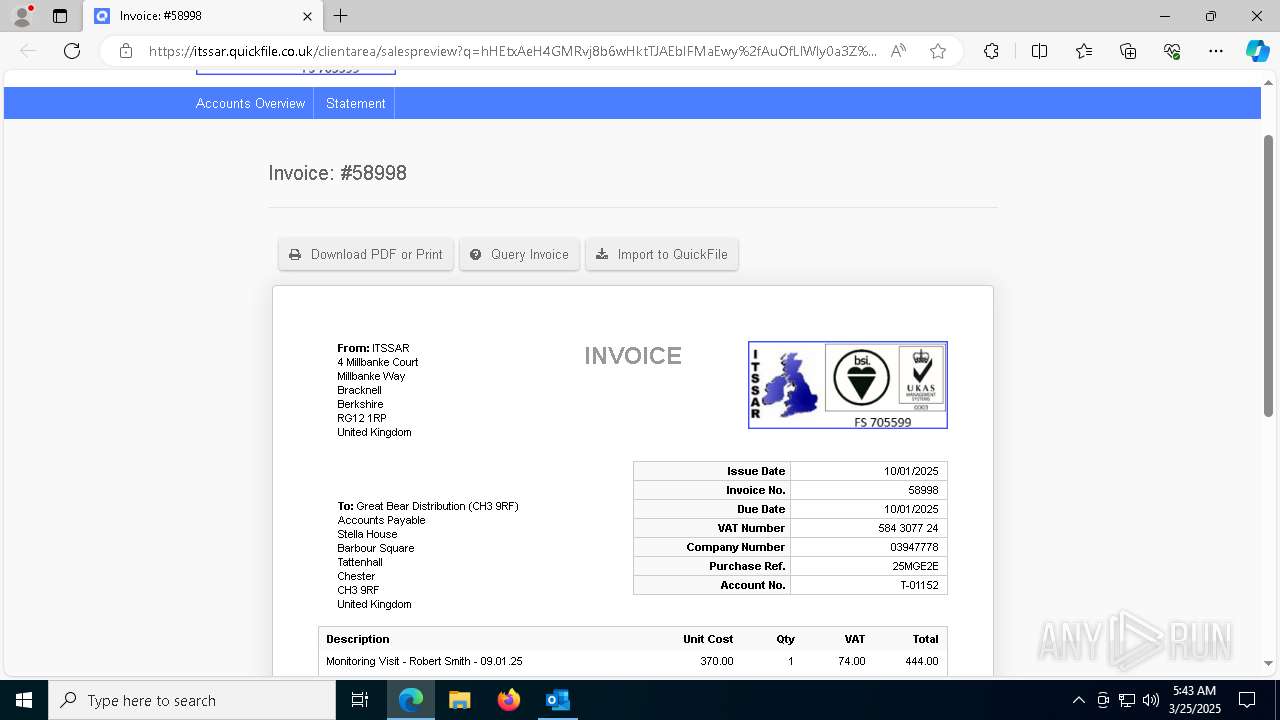Viewport: 1280px width, 720px height.
Task: Go back to the previous page
Action: point(28,51)
